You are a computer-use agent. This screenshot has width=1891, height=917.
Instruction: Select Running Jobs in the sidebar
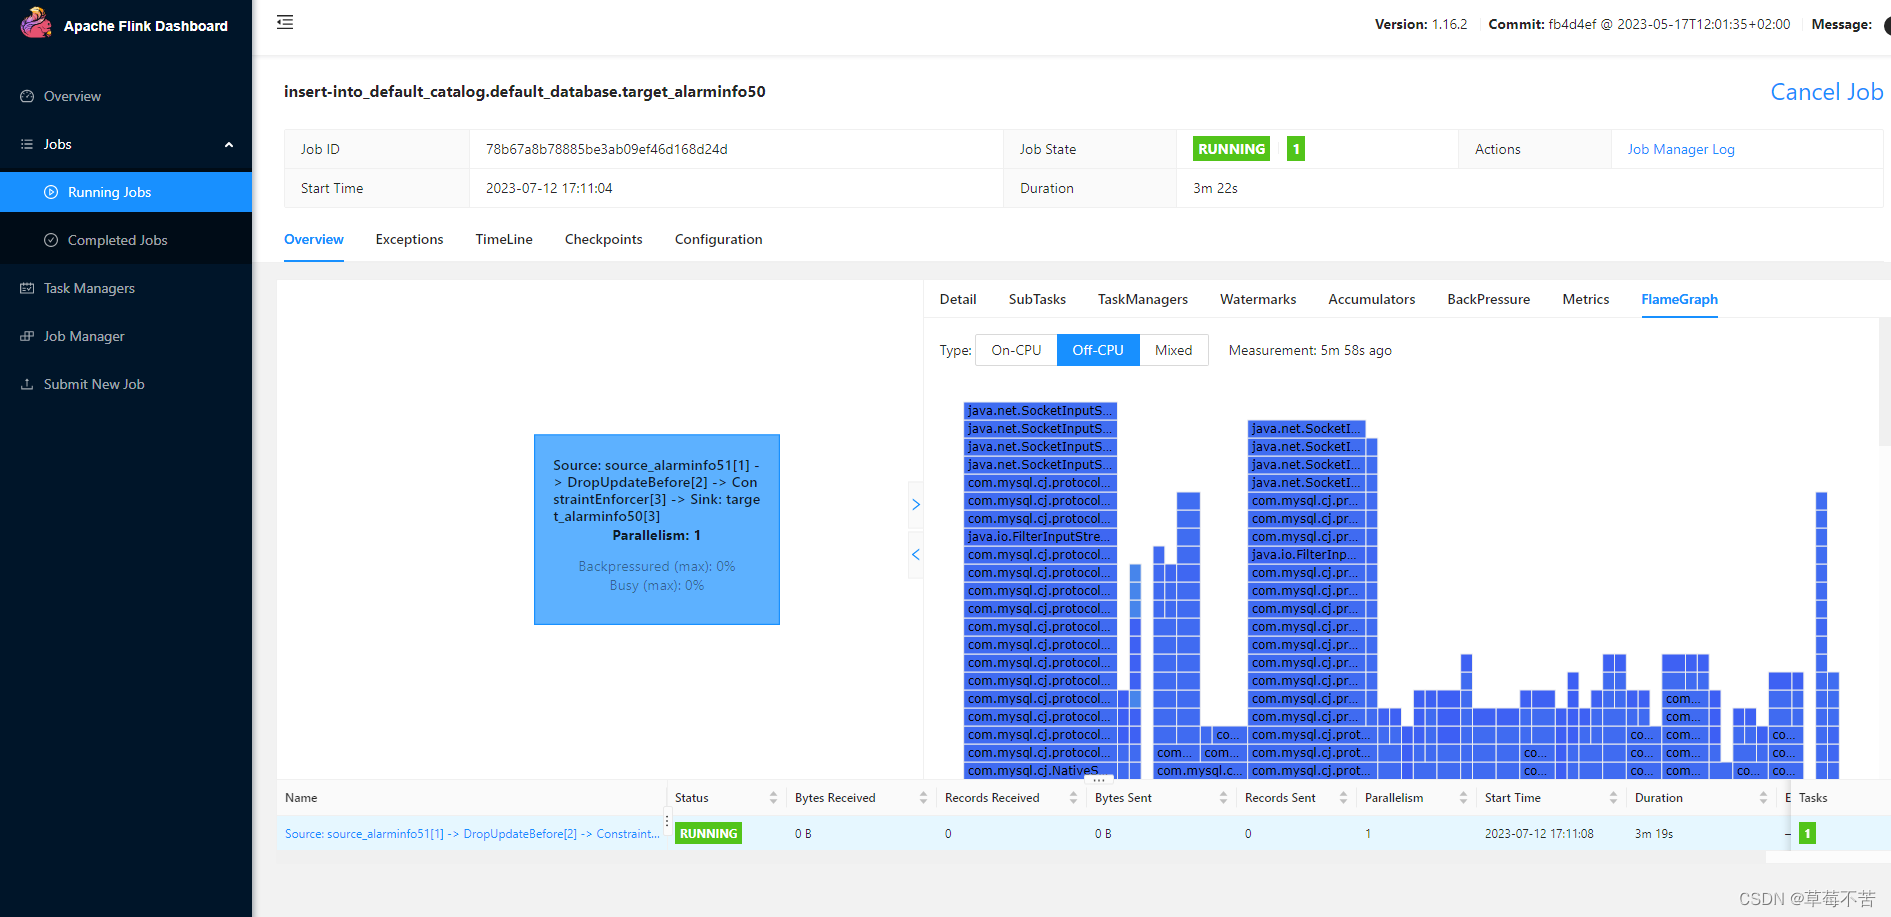(x=126, y=192)
